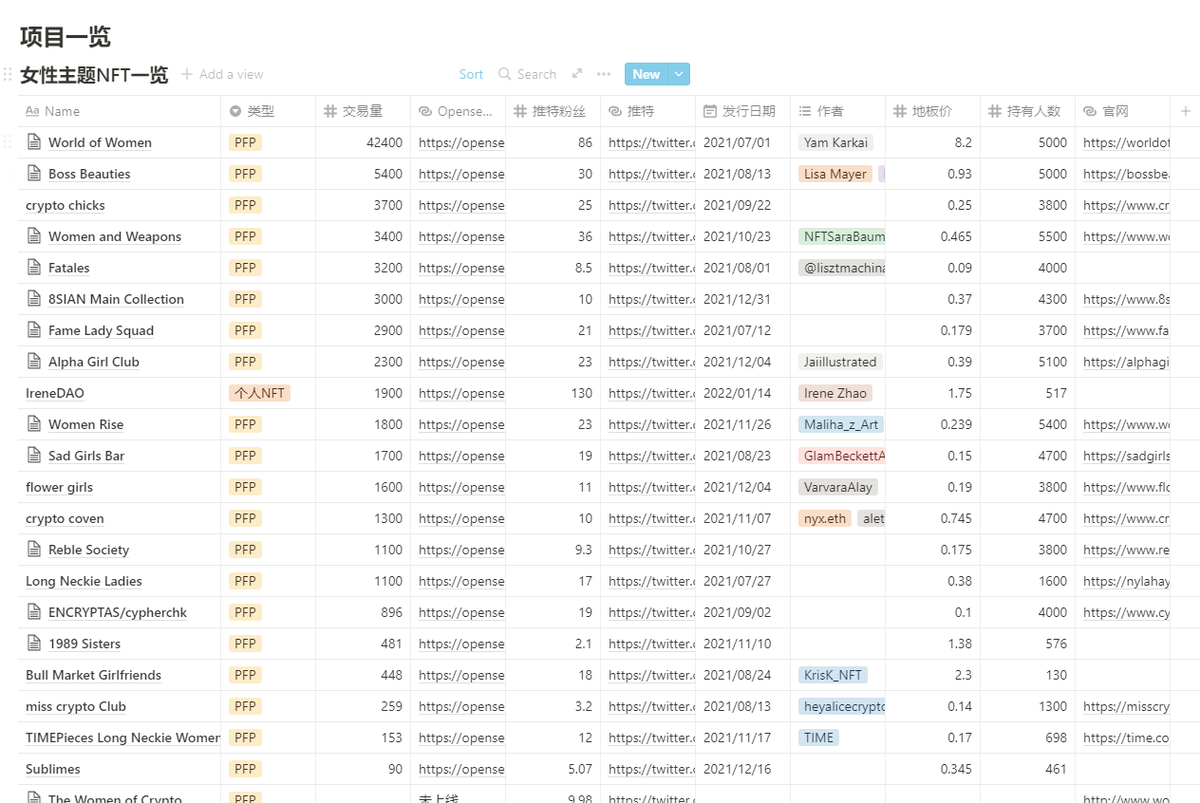Open 类型 PFP select for crypto chicks
This screenshot has width=1200, height=803.
pyautogui.click(x=245, y=205)
